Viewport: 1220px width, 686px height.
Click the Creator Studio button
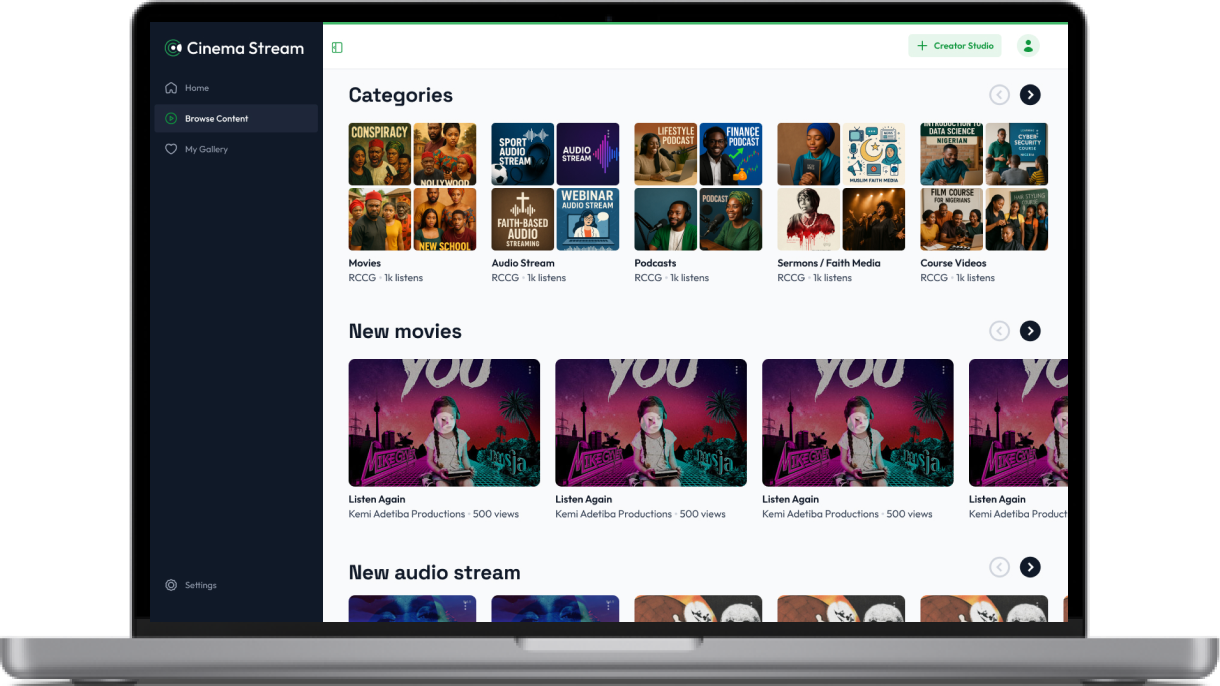(x=954, y=46)
